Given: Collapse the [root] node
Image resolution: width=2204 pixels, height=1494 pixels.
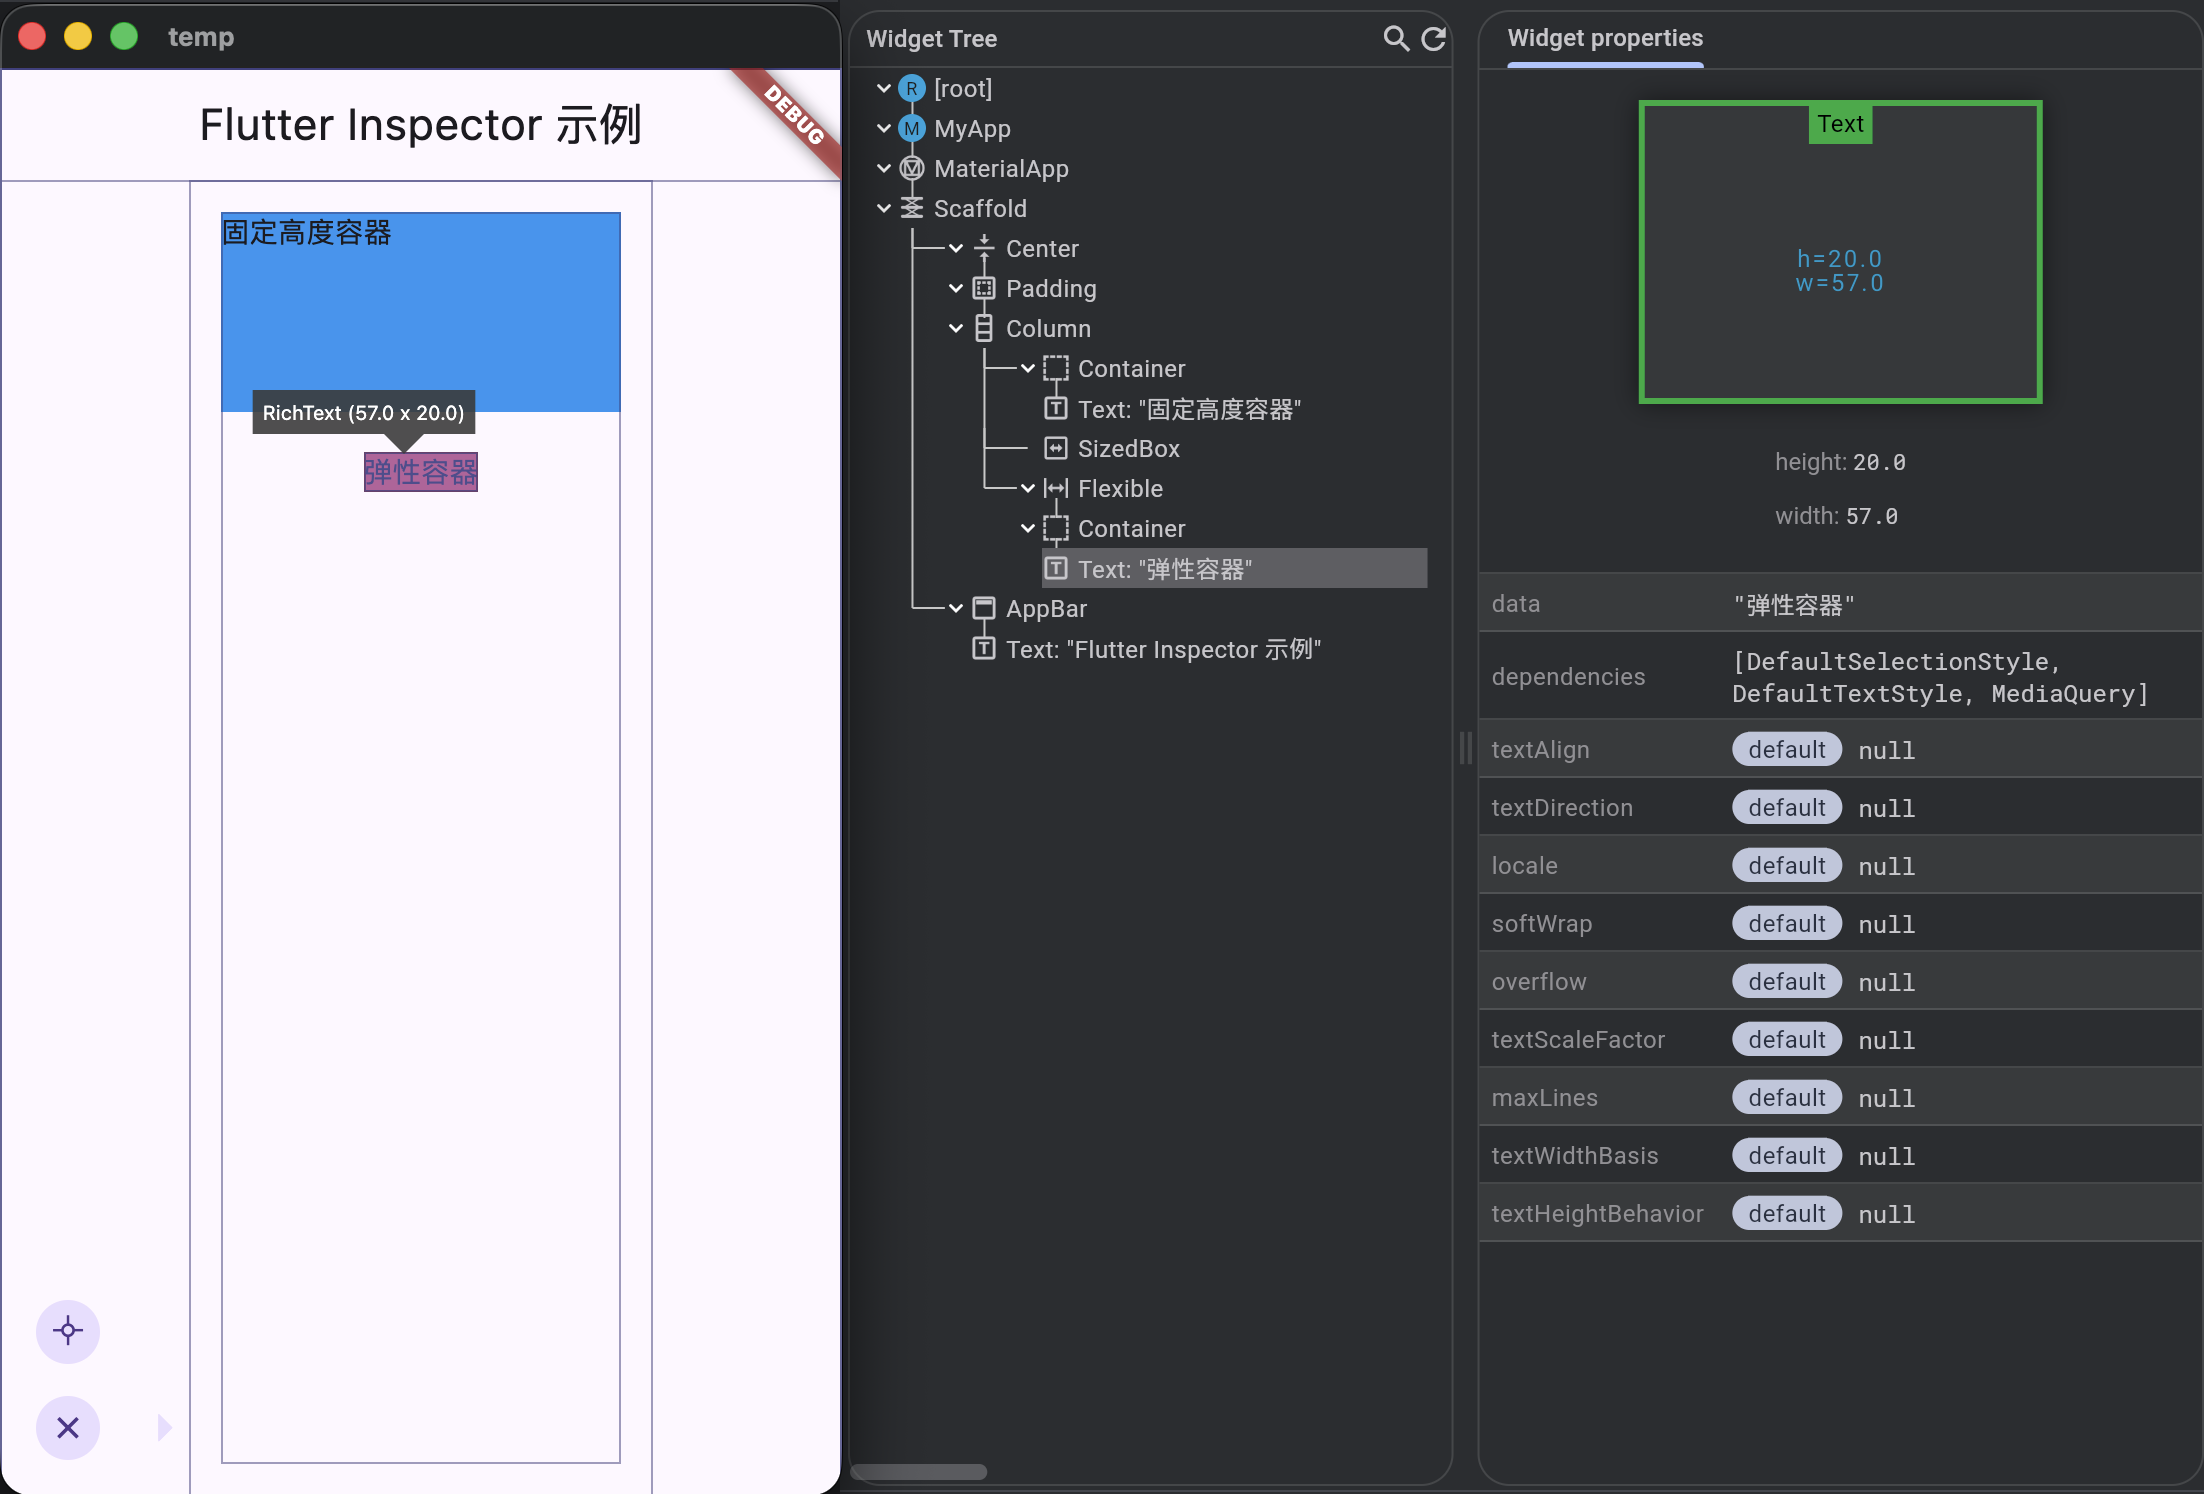Looking at the screenshot, I should tap(884, 89).
